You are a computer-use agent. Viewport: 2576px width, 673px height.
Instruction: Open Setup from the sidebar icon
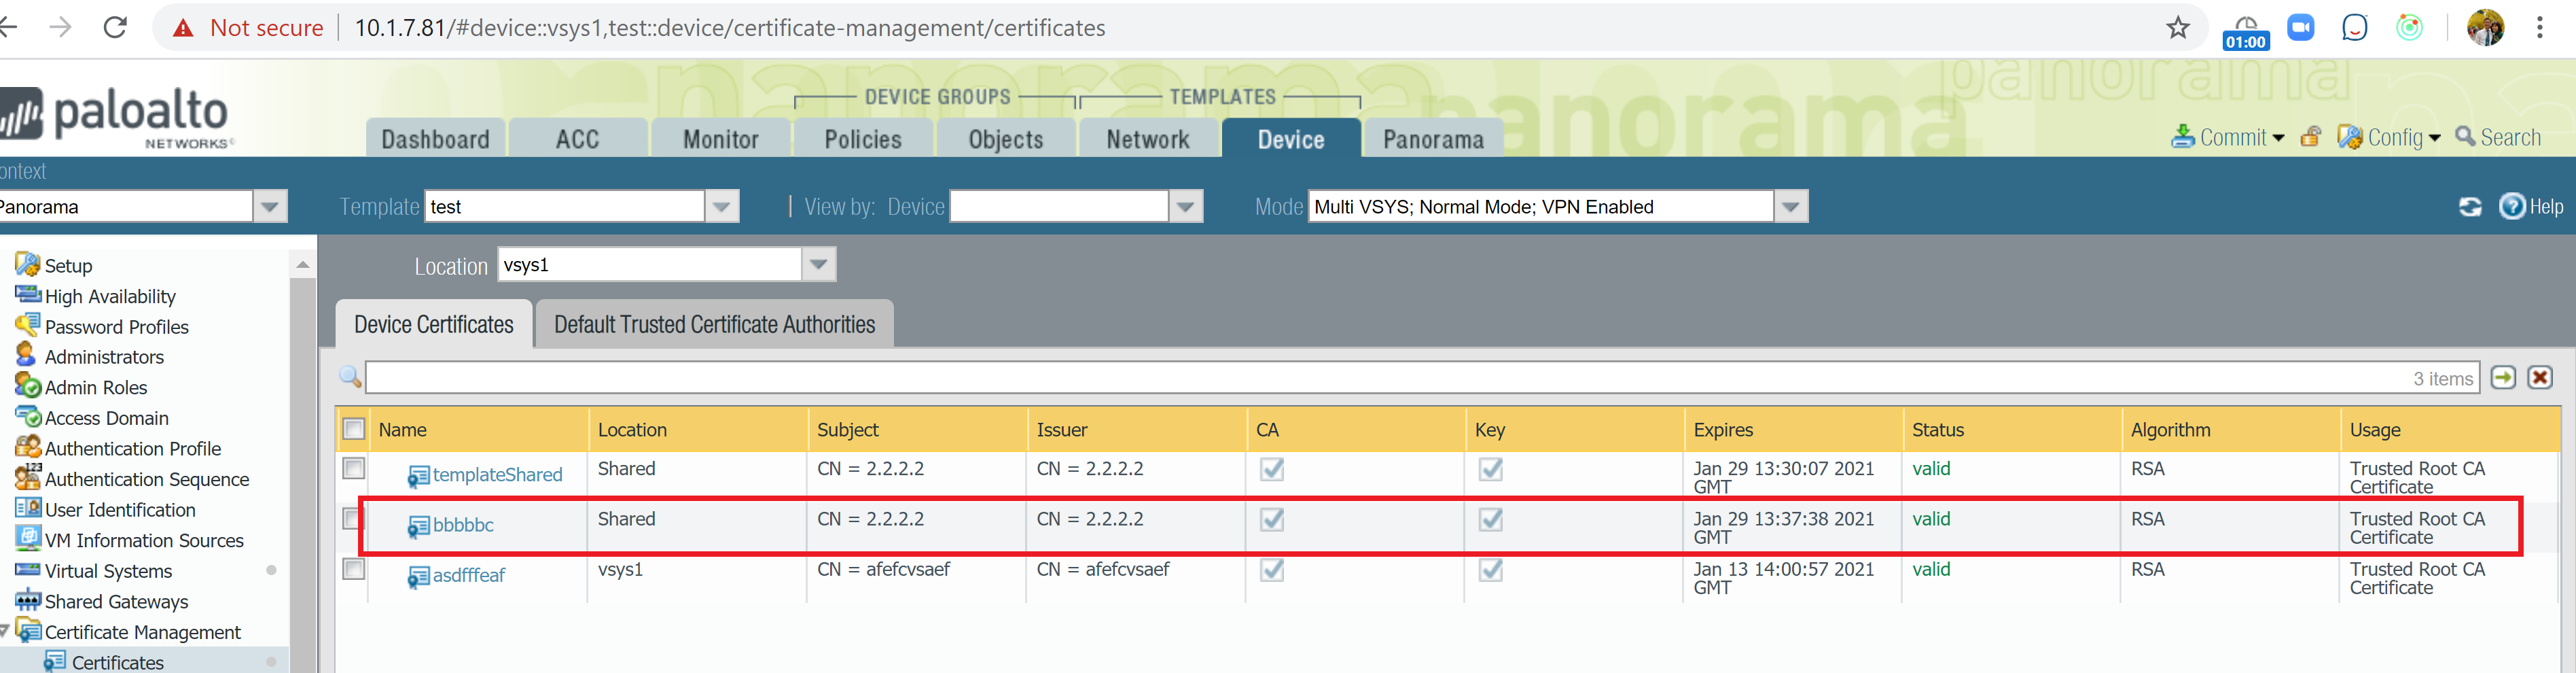[27, 263]
